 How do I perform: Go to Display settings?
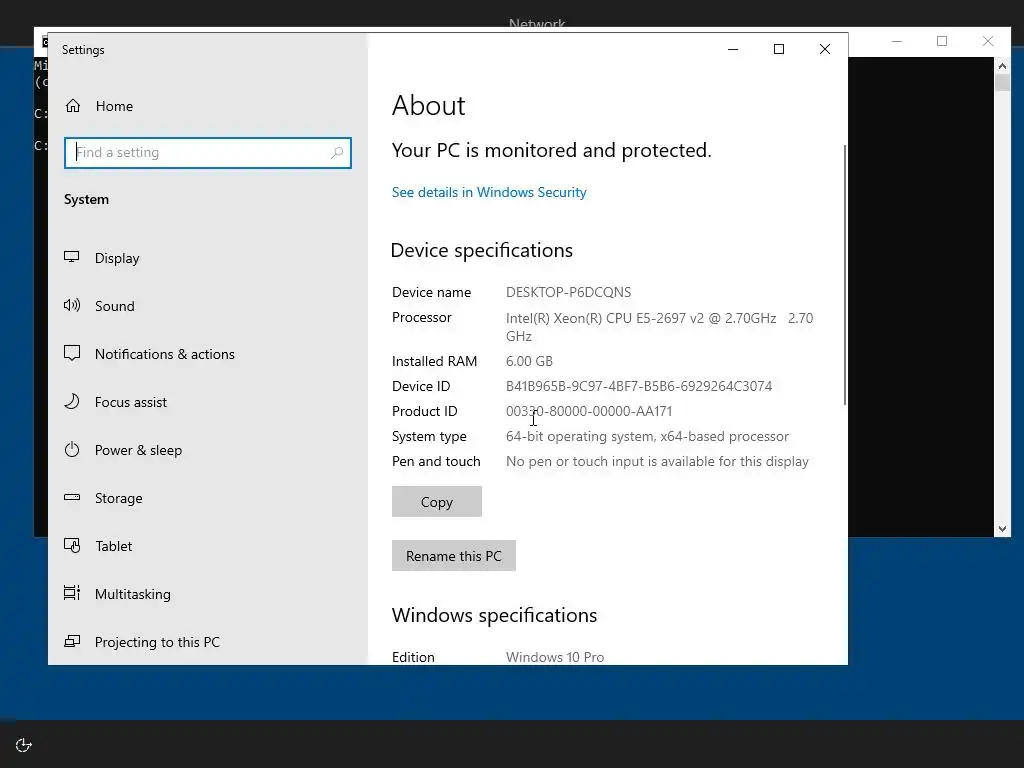[117, 258]
